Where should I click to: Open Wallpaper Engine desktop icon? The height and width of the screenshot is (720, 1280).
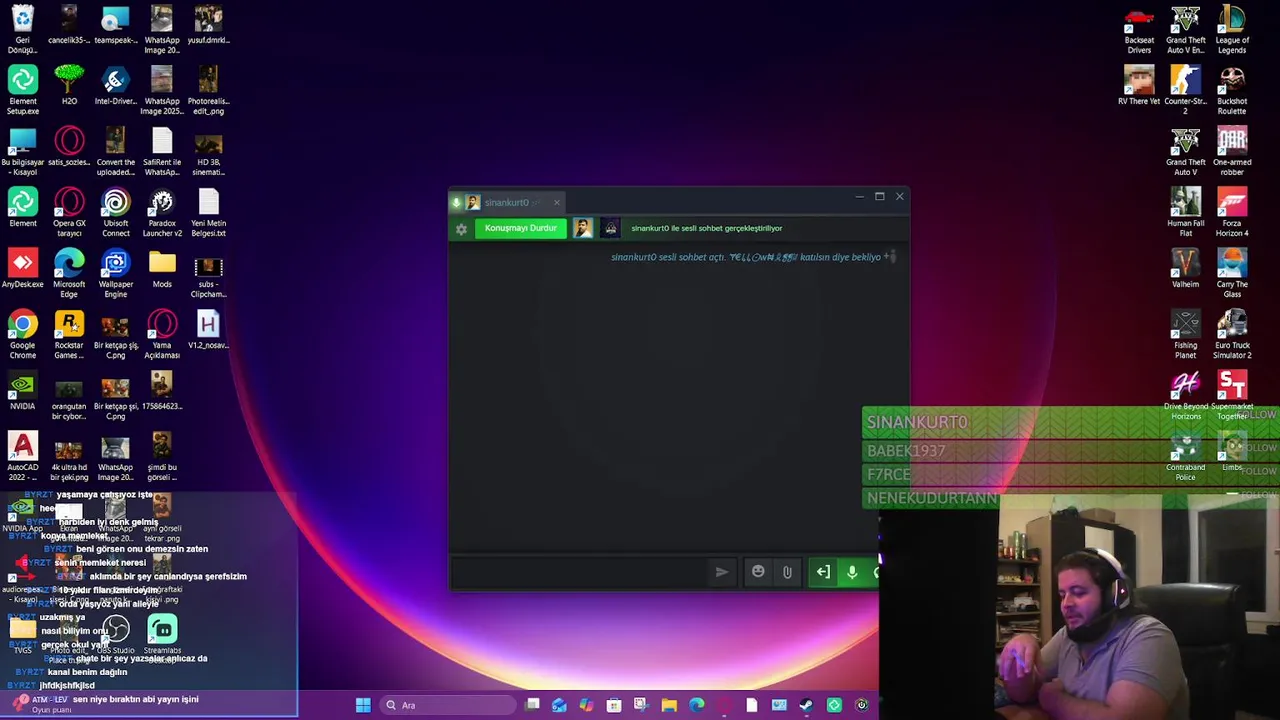(115, 274)
